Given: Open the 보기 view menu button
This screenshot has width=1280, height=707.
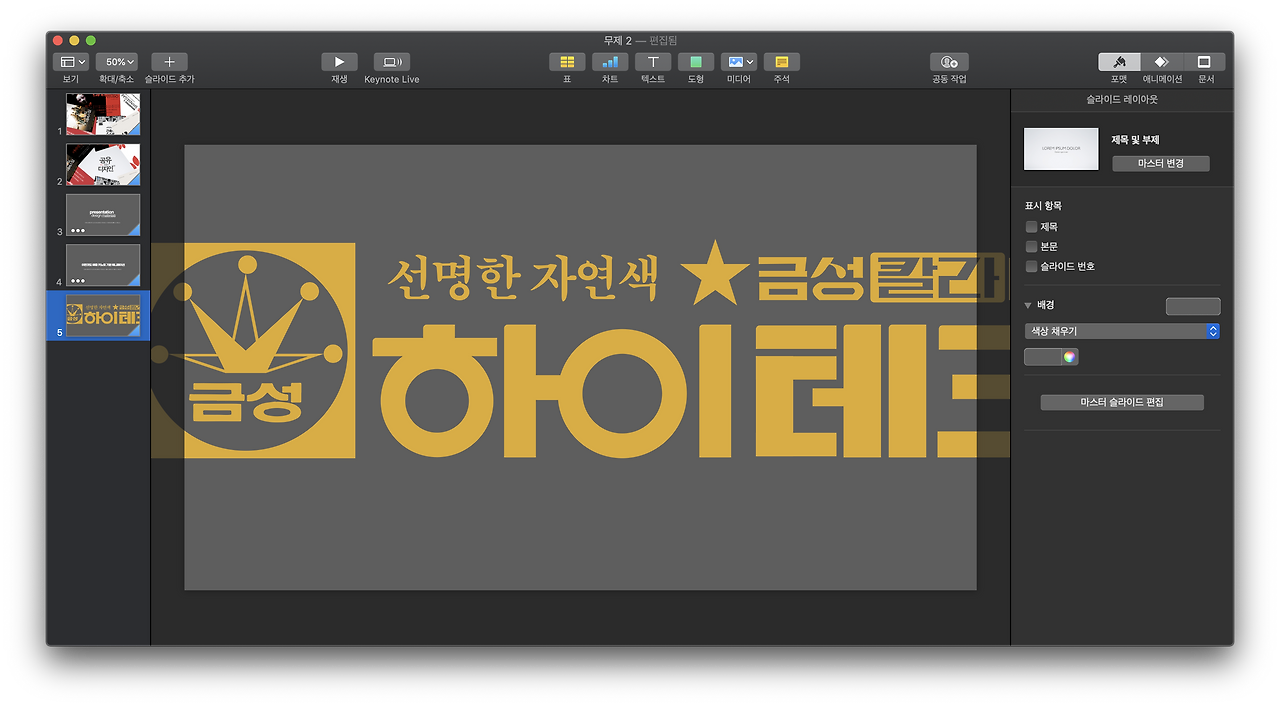Looking at the screenshot, I should click(x=70, y=62).
